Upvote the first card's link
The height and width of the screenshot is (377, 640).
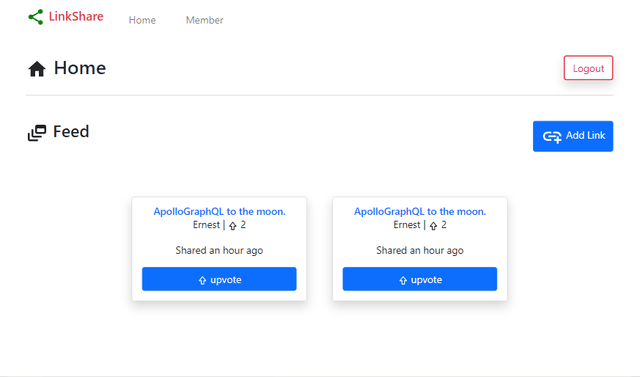pos(219,279)
